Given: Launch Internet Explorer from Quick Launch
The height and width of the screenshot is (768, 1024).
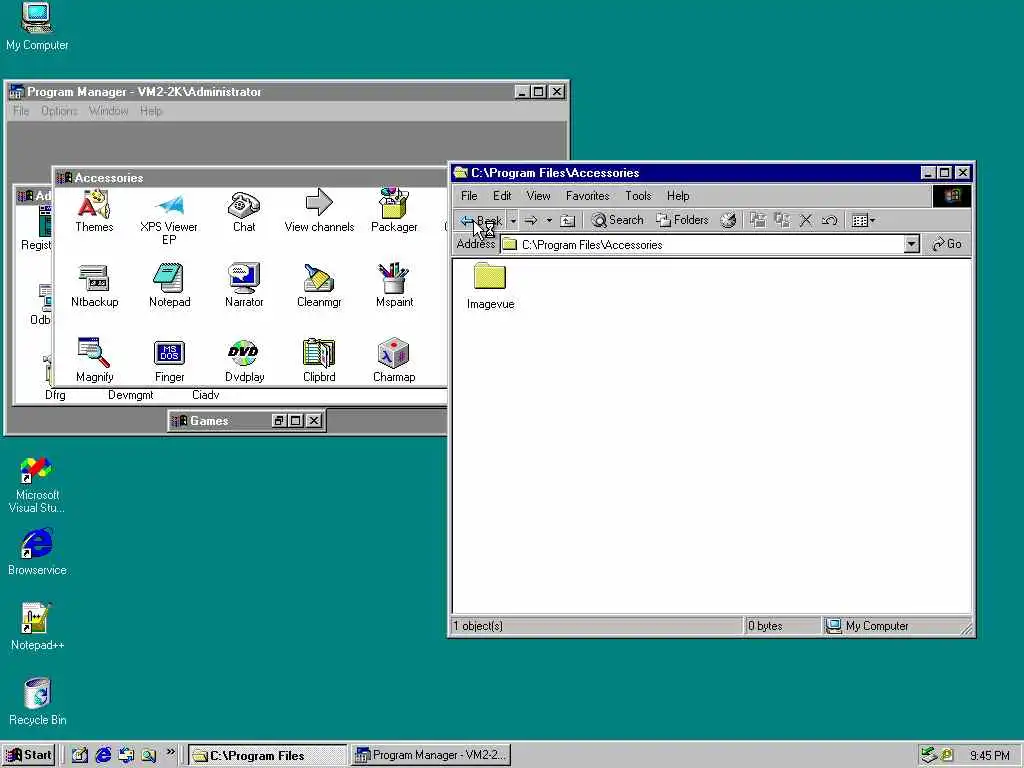Looking at the screenshot, I should click(103, 755).
